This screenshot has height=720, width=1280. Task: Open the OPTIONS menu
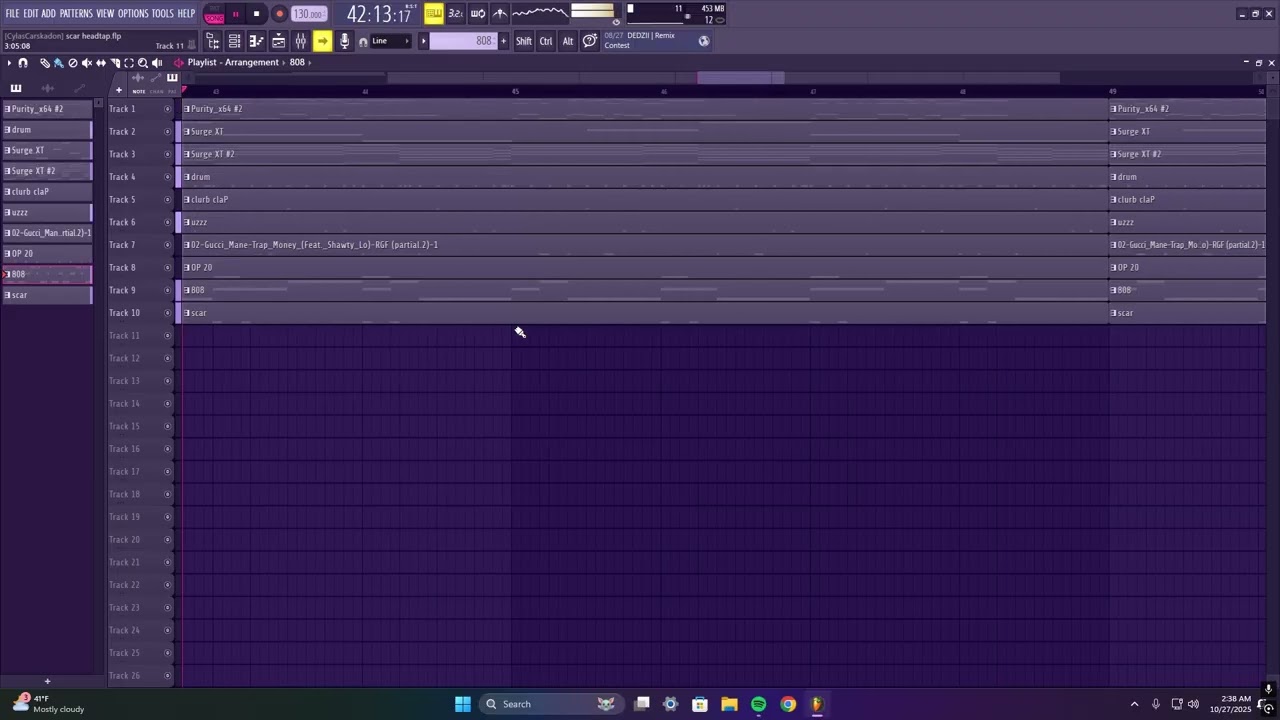click(x=133, y=14)
